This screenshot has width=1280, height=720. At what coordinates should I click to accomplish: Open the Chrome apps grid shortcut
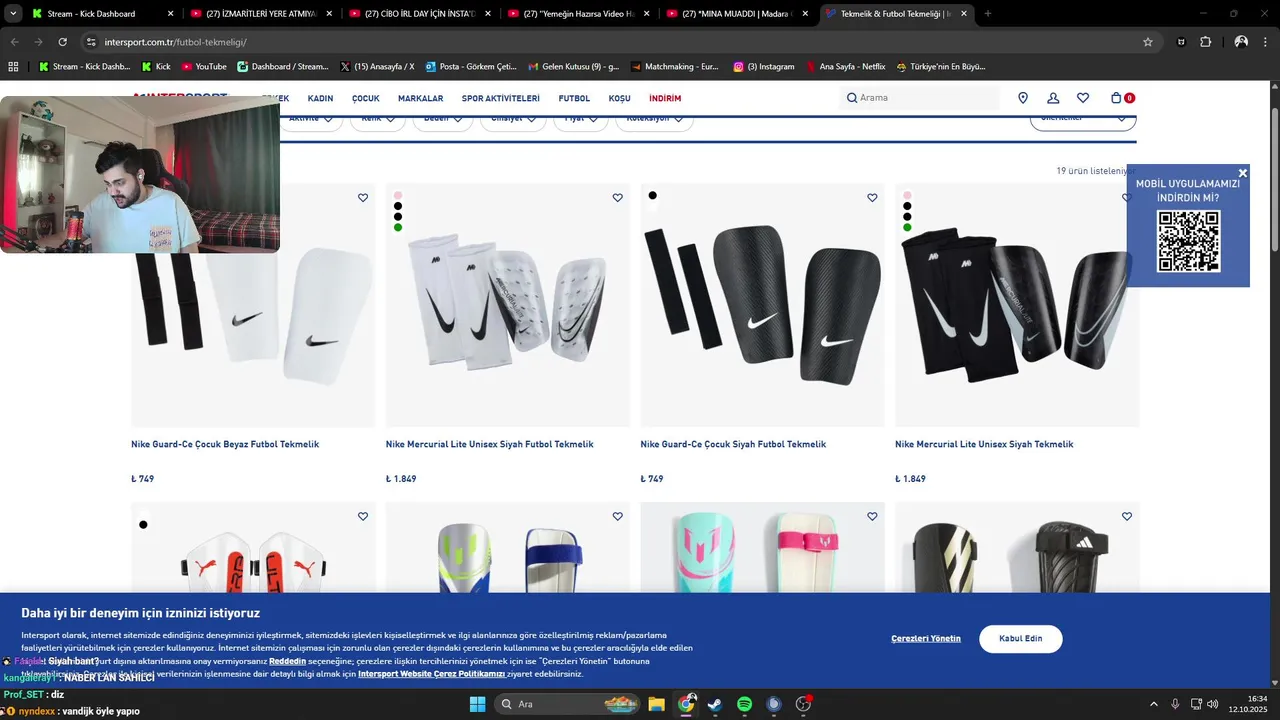coord(13,67)
